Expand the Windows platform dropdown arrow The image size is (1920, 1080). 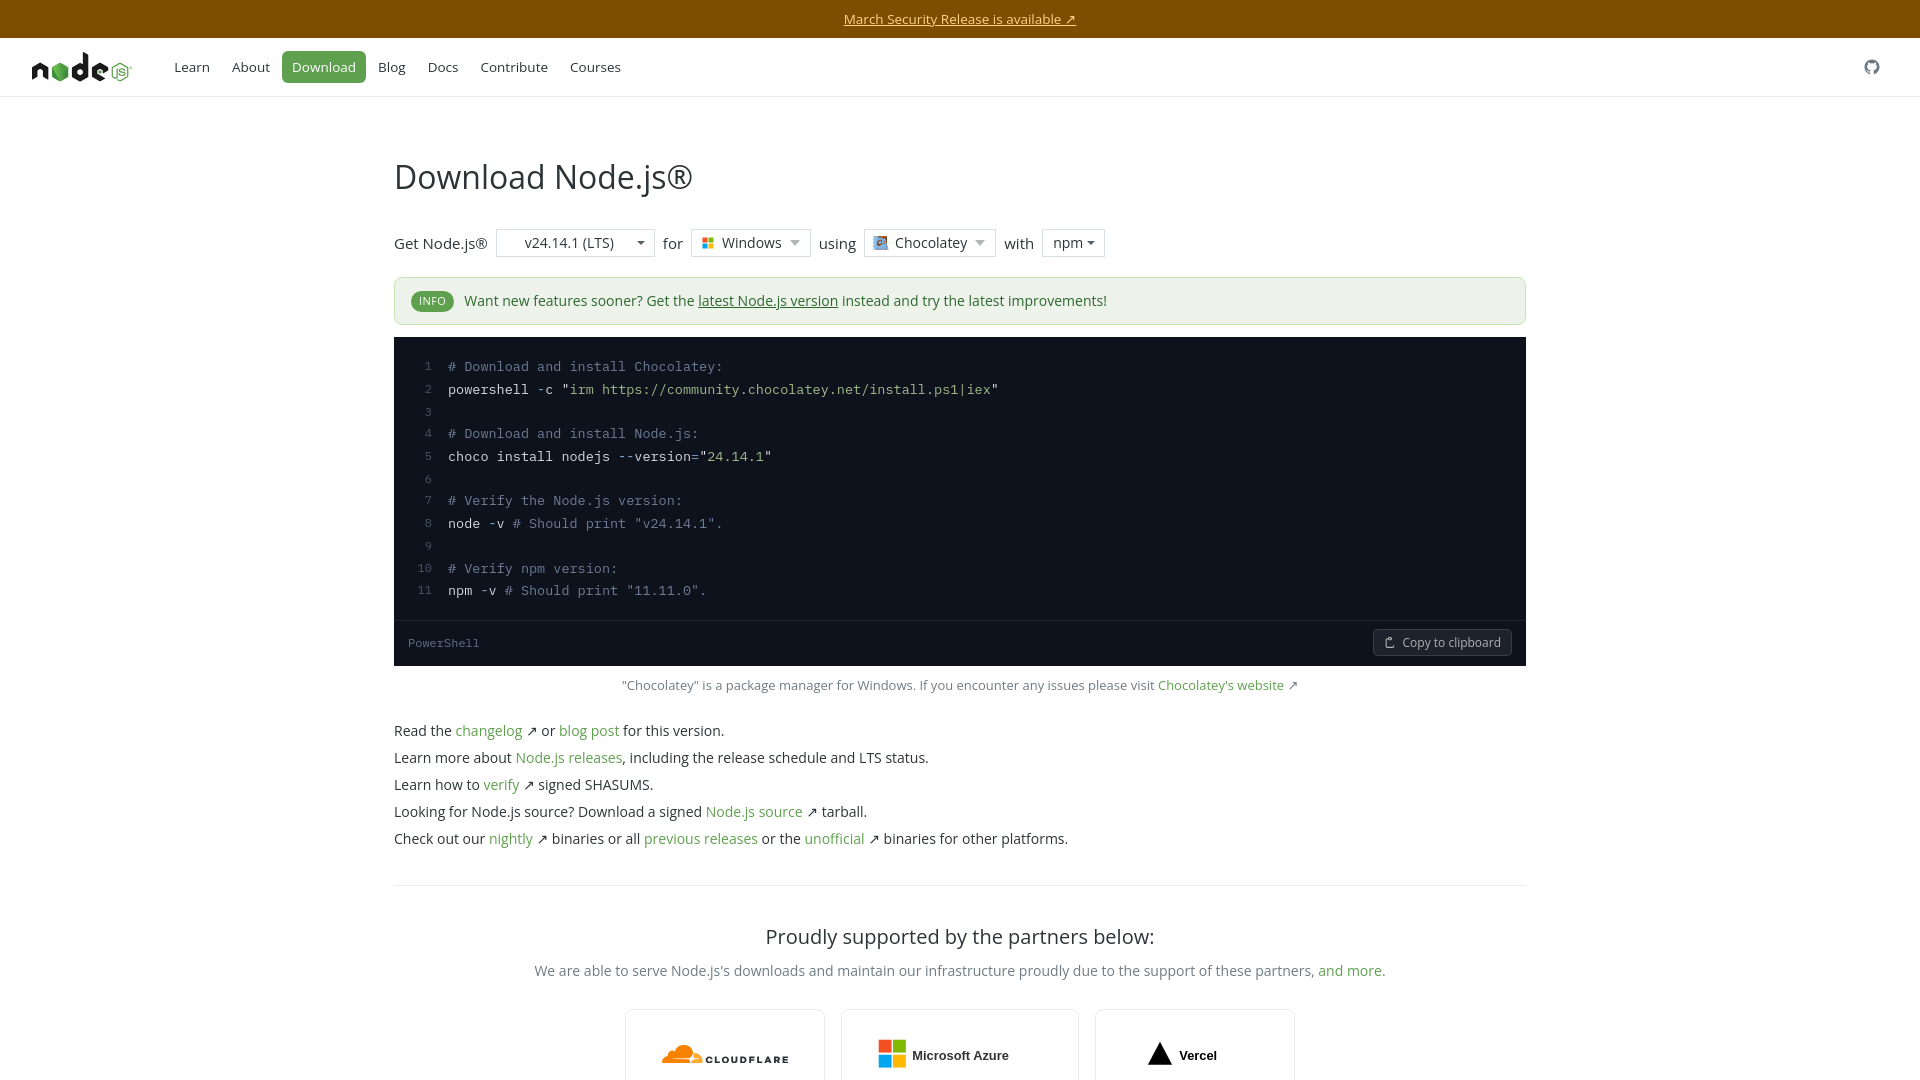coord(795,243)
